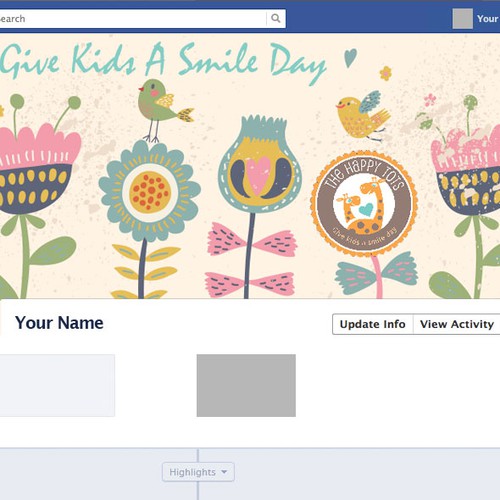Click The Happy Tots giraffe logo
Image resolution: width=500 pixels, height=500 pixels.
(x=364, y=203)
